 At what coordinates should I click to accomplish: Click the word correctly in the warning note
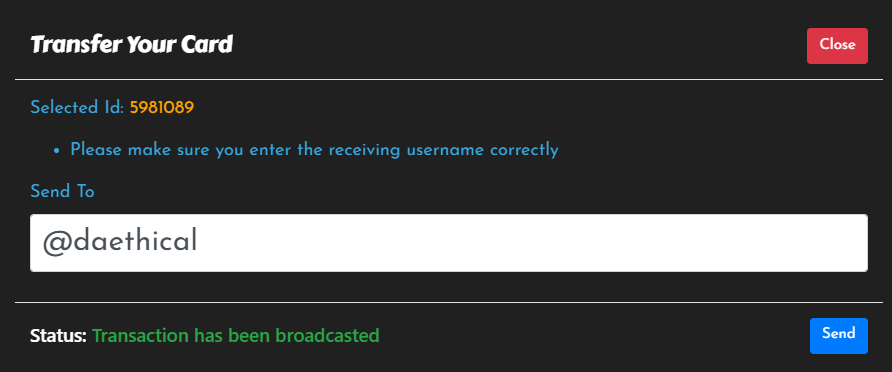524,150
